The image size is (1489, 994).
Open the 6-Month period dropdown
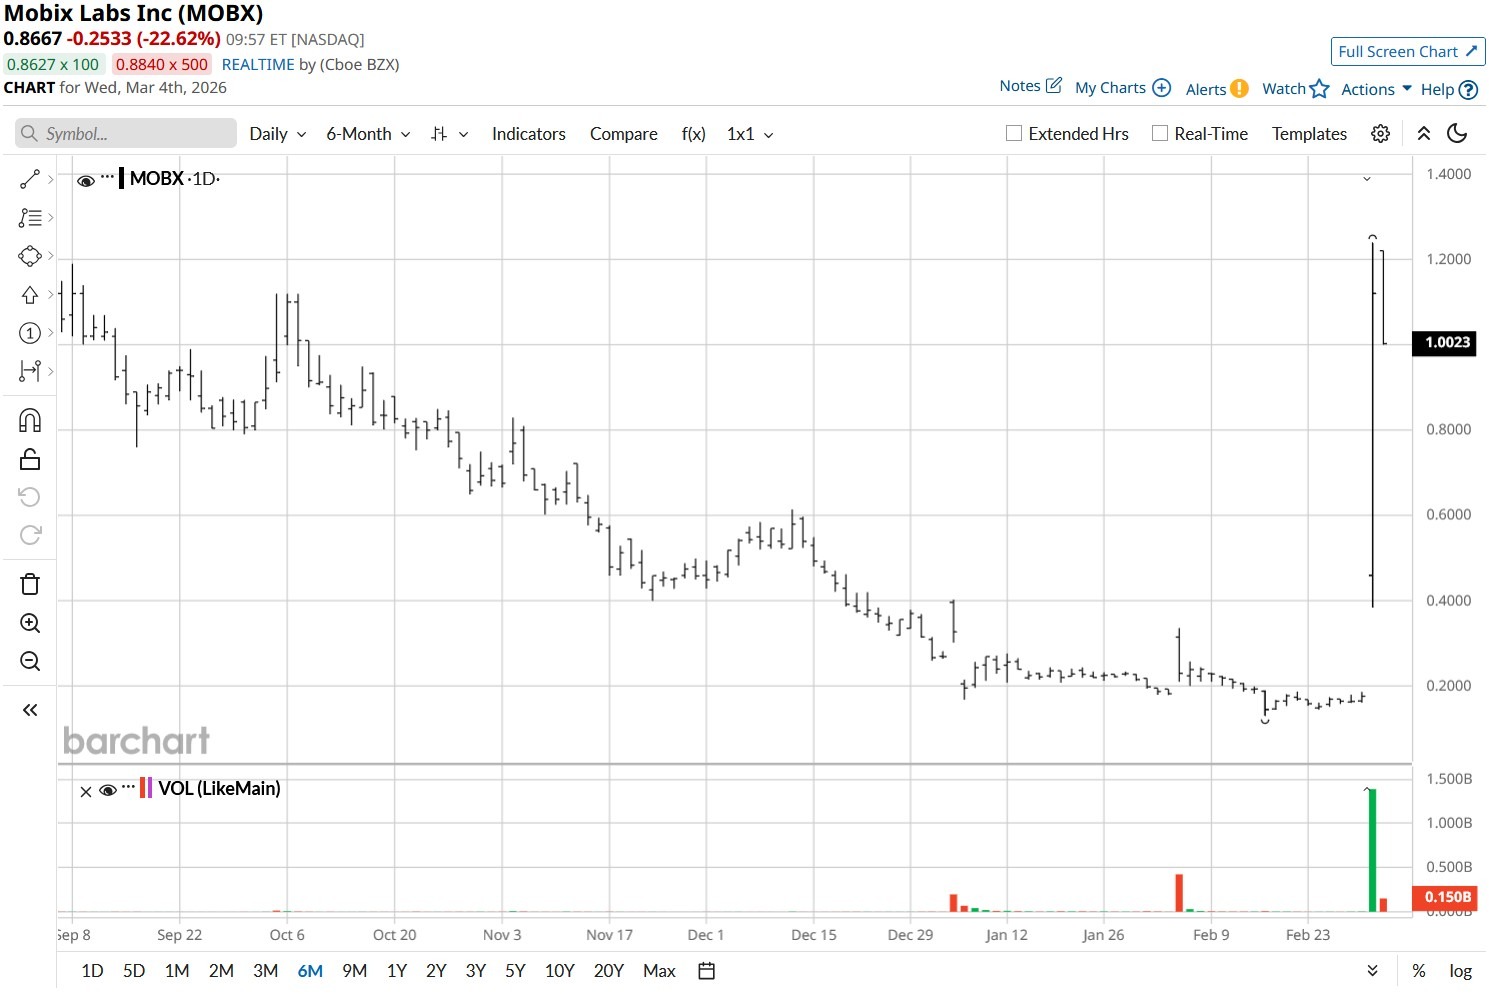pyautogui.click(x=368, y=134)
